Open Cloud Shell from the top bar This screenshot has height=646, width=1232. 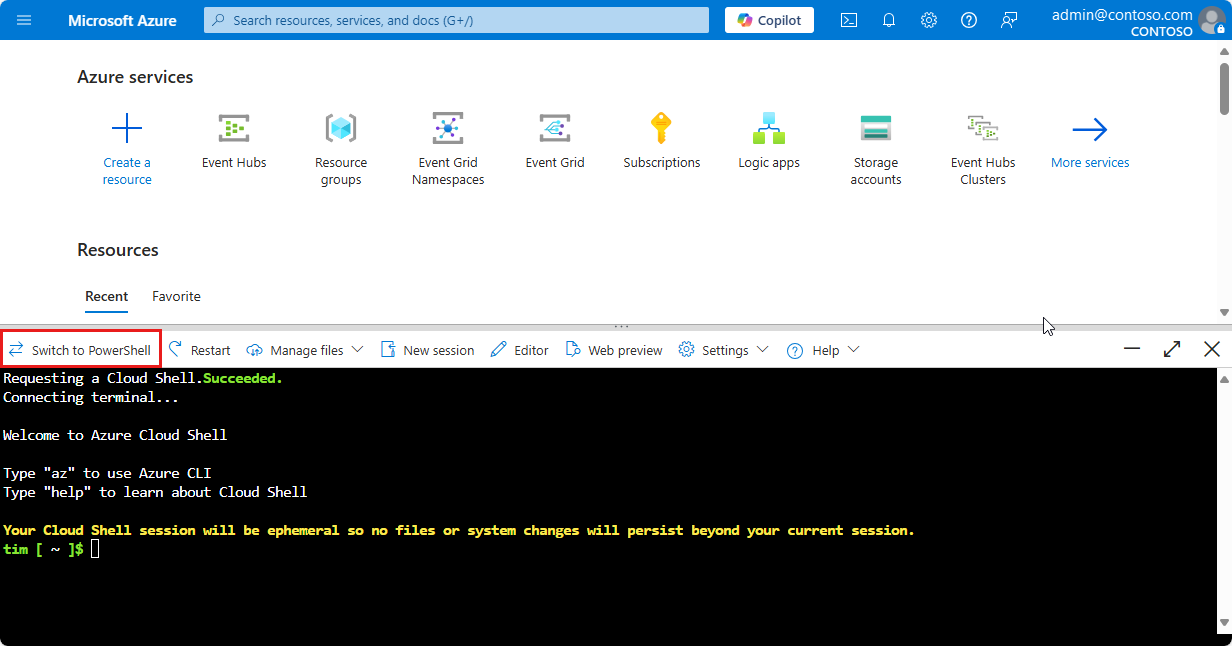pyautogui.click(x=848, y=20)
